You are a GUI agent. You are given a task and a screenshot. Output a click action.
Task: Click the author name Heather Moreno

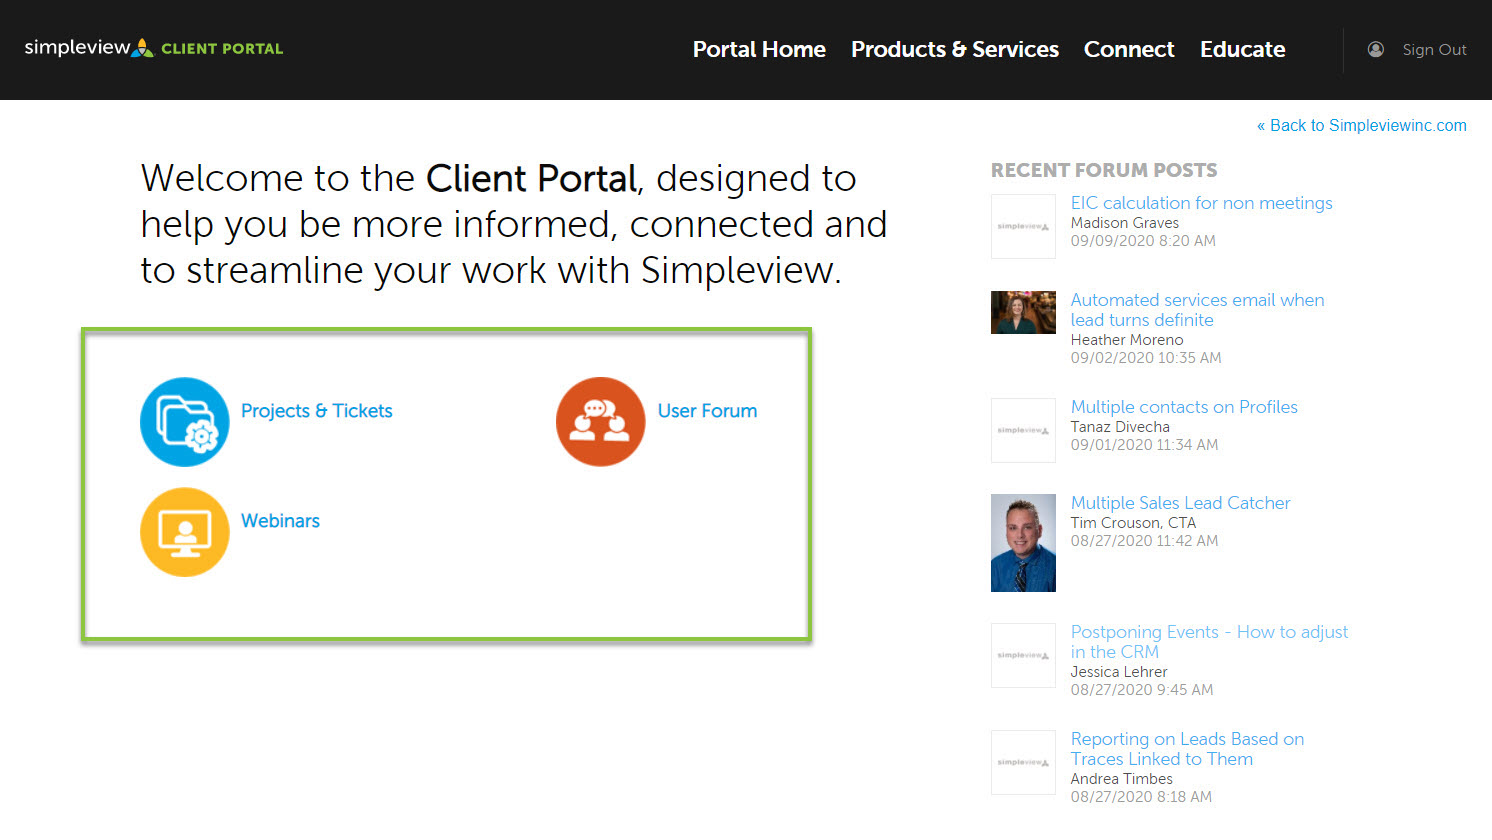(1127, 340)
